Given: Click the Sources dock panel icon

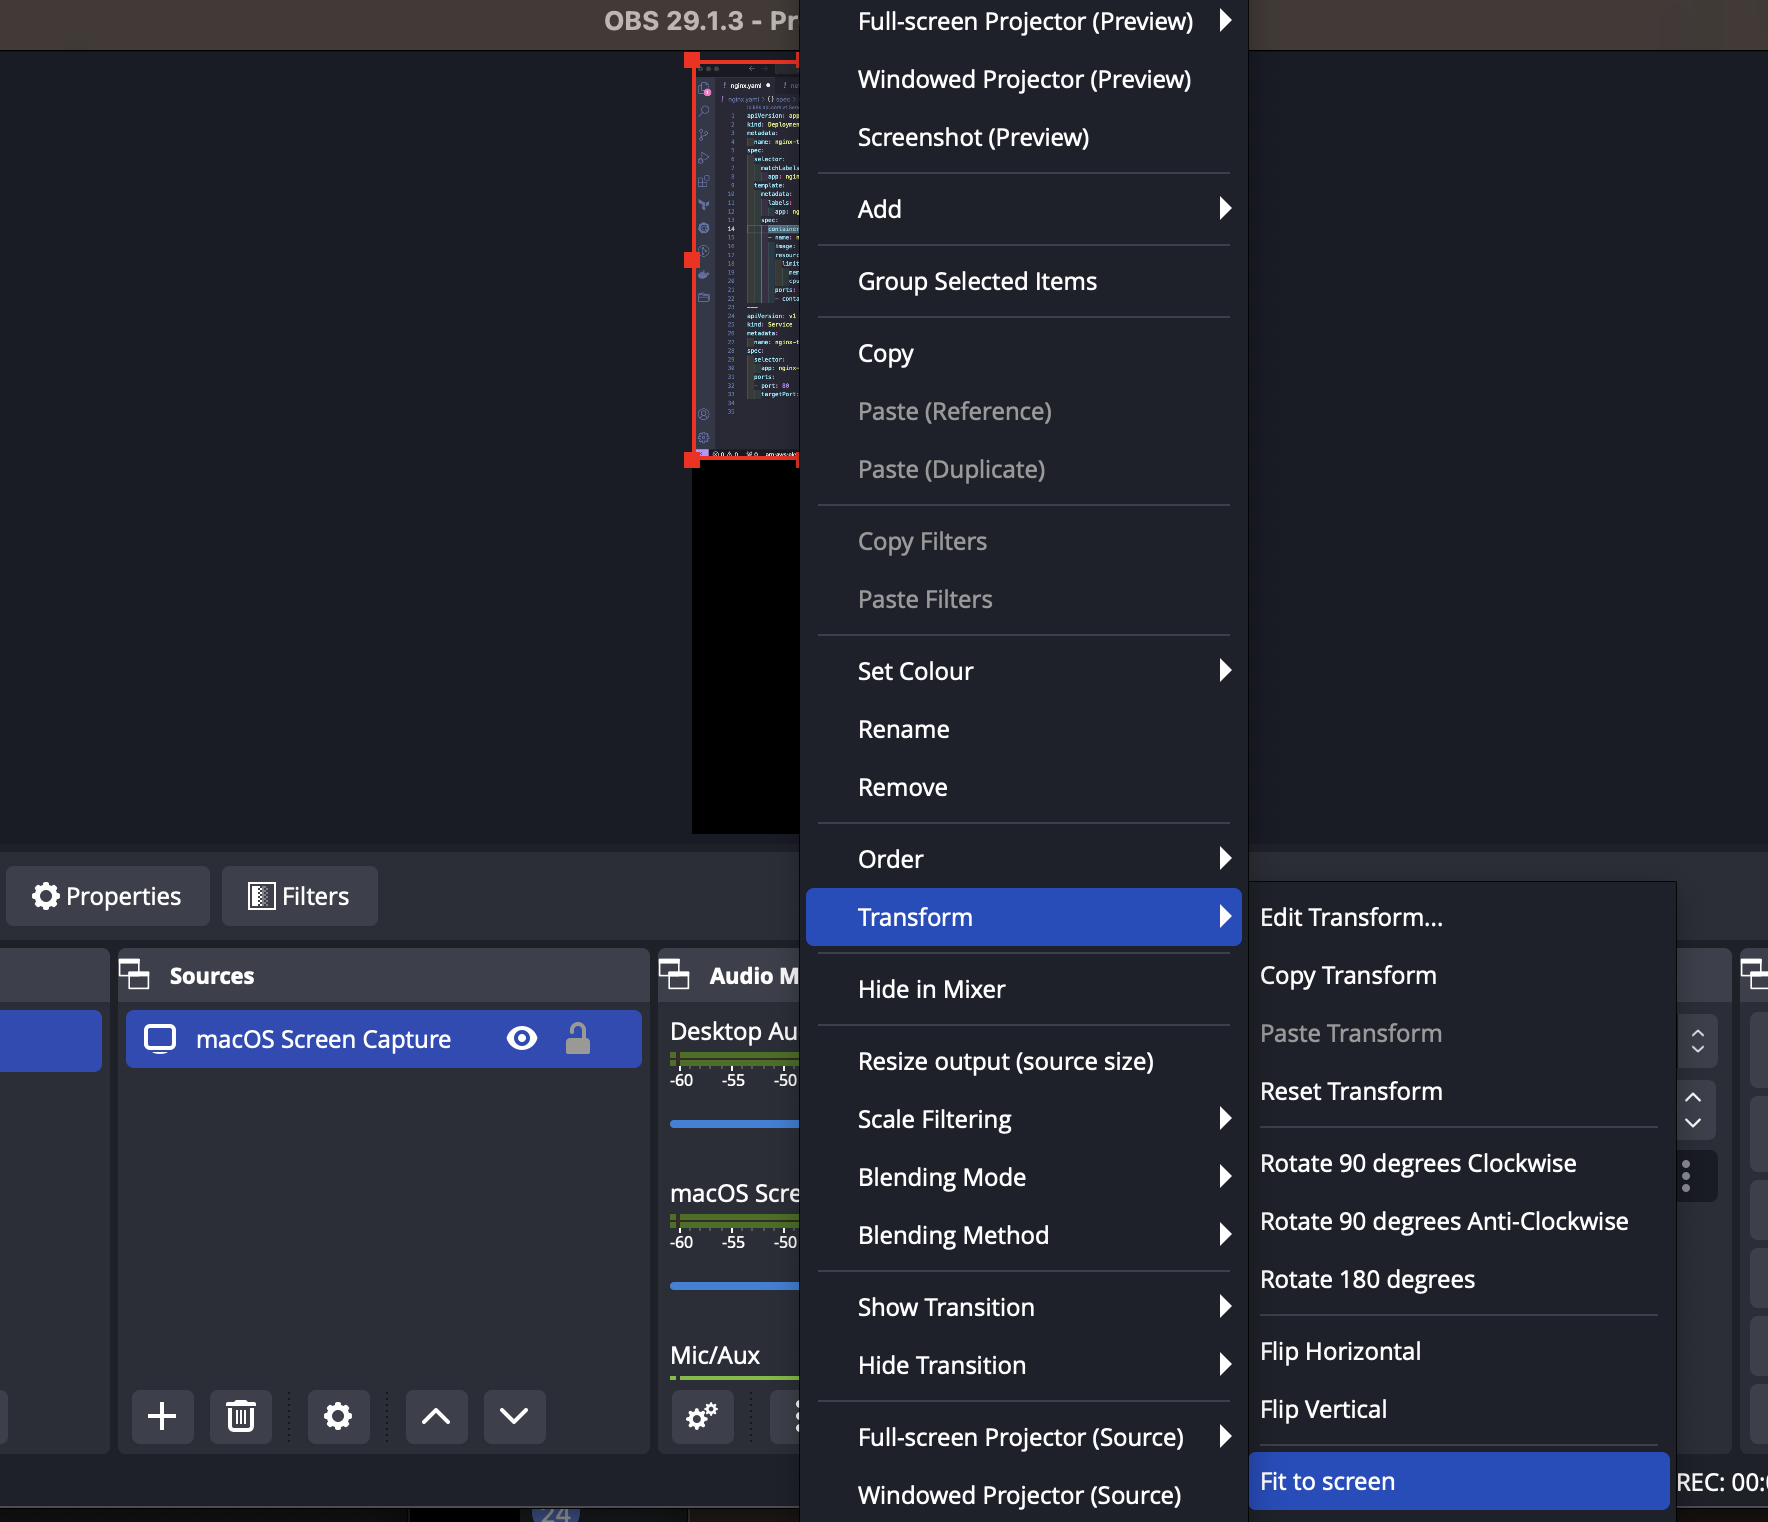Looking at the screenshot, I should pos(134,974).
